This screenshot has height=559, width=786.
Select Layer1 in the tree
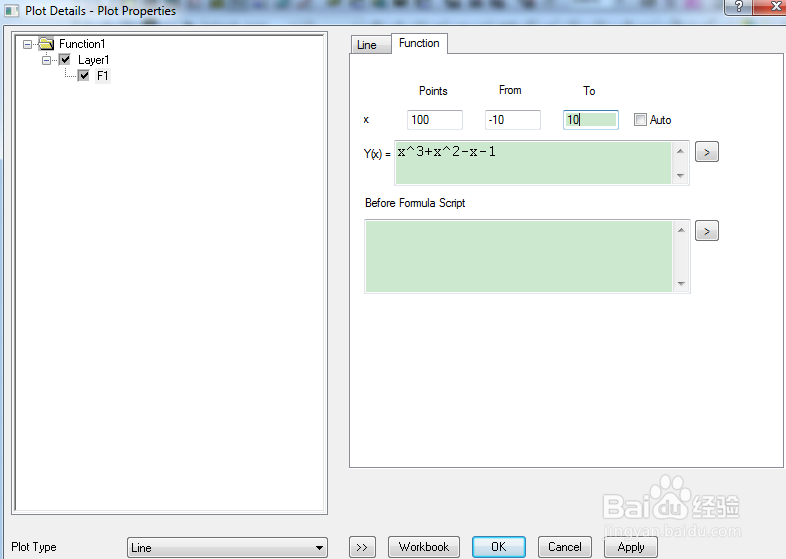93,60
